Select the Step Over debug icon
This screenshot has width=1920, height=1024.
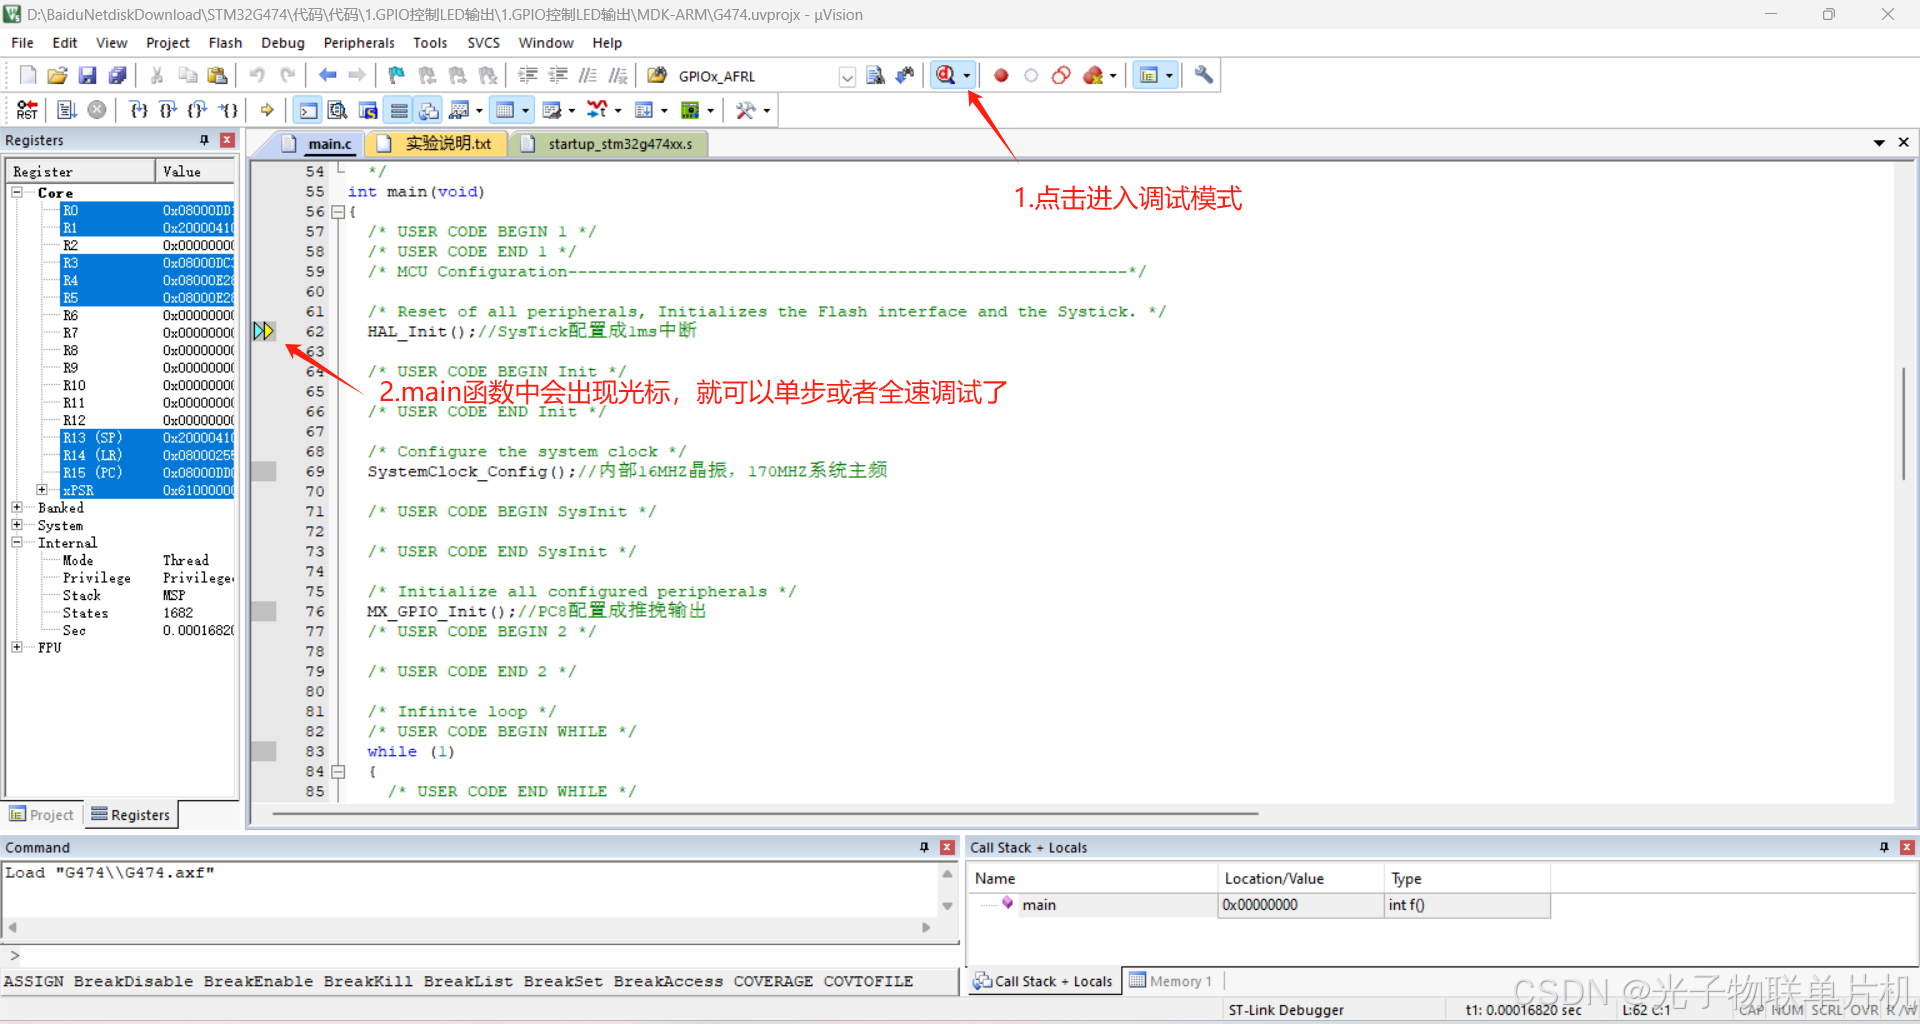click(167, 110)
